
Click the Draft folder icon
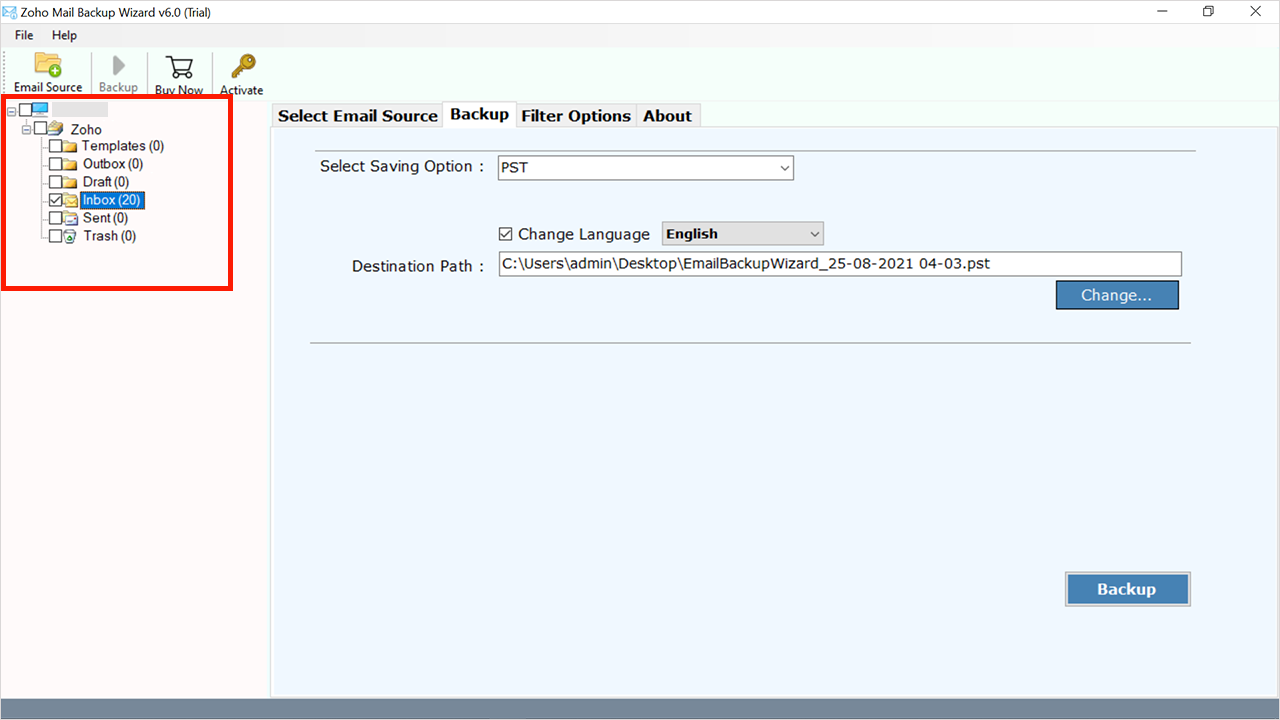tap(70, 182)
